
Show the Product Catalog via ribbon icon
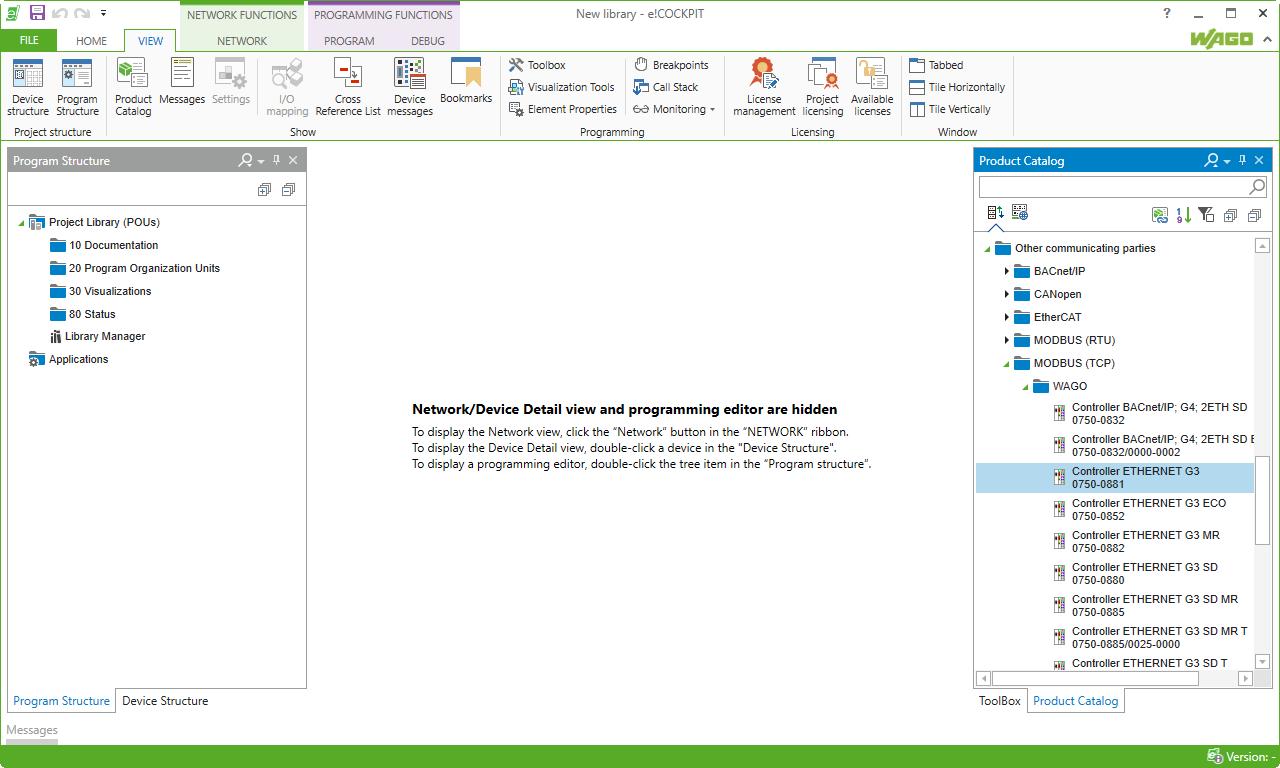(133, 87)
